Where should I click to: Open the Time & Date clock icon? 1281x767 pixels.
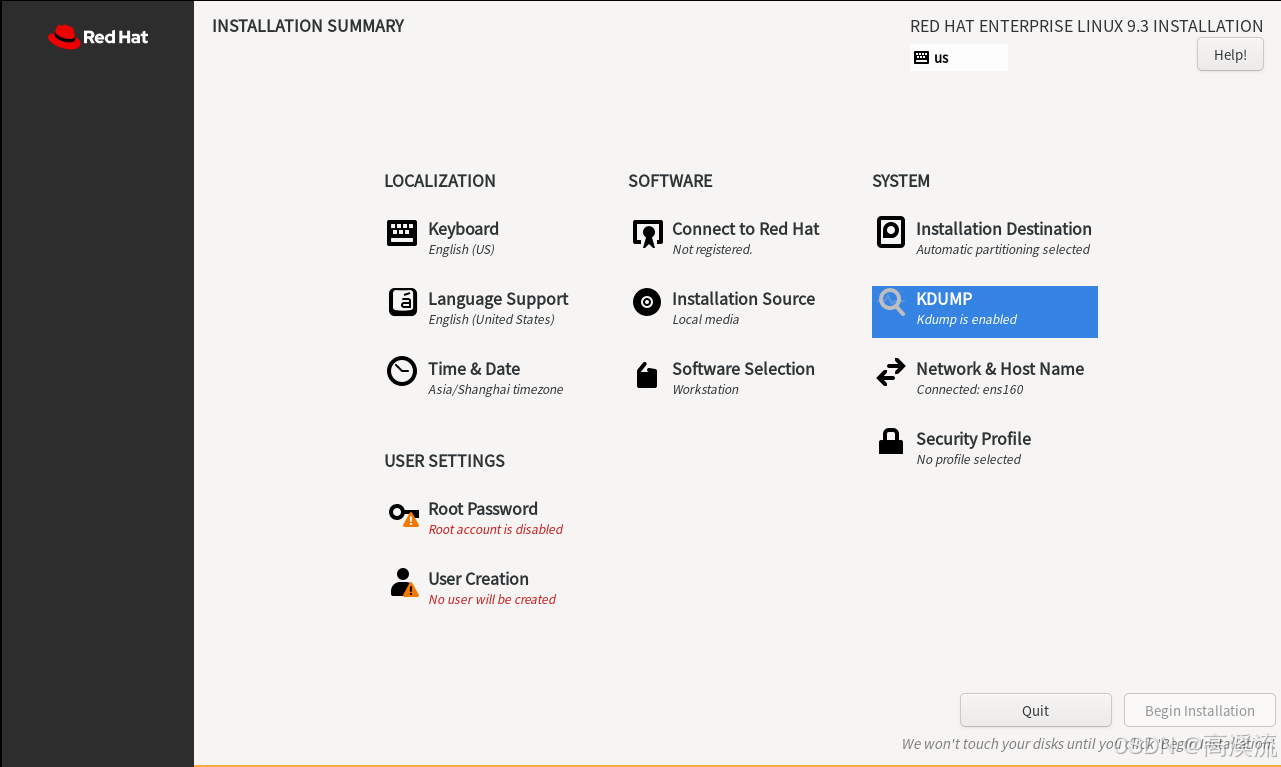click(402, 371)
